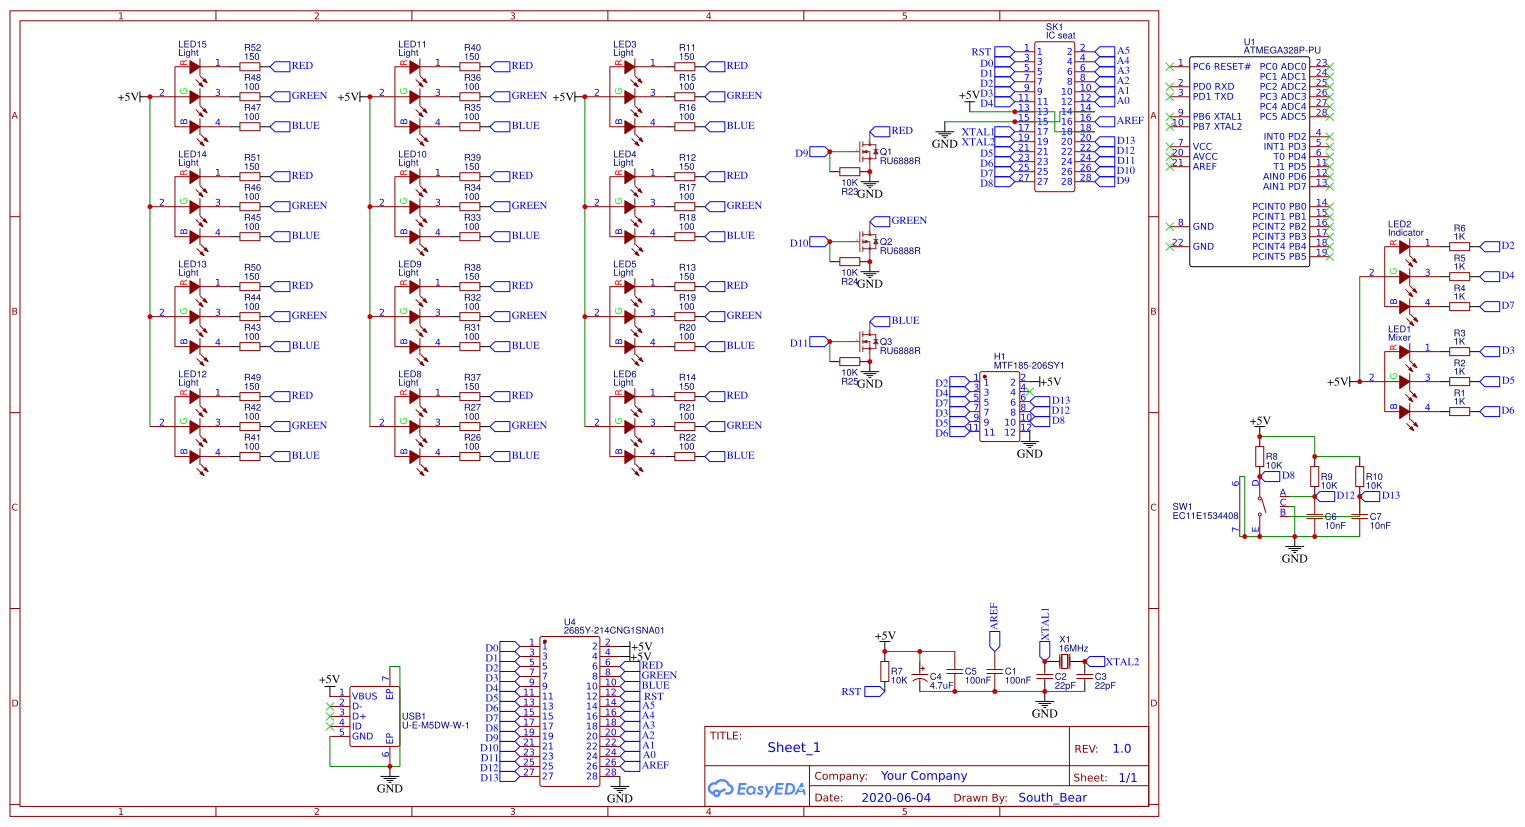Click the sheet number 1/1
The width and height of the screenshot is (1525, 827).
1127,777
